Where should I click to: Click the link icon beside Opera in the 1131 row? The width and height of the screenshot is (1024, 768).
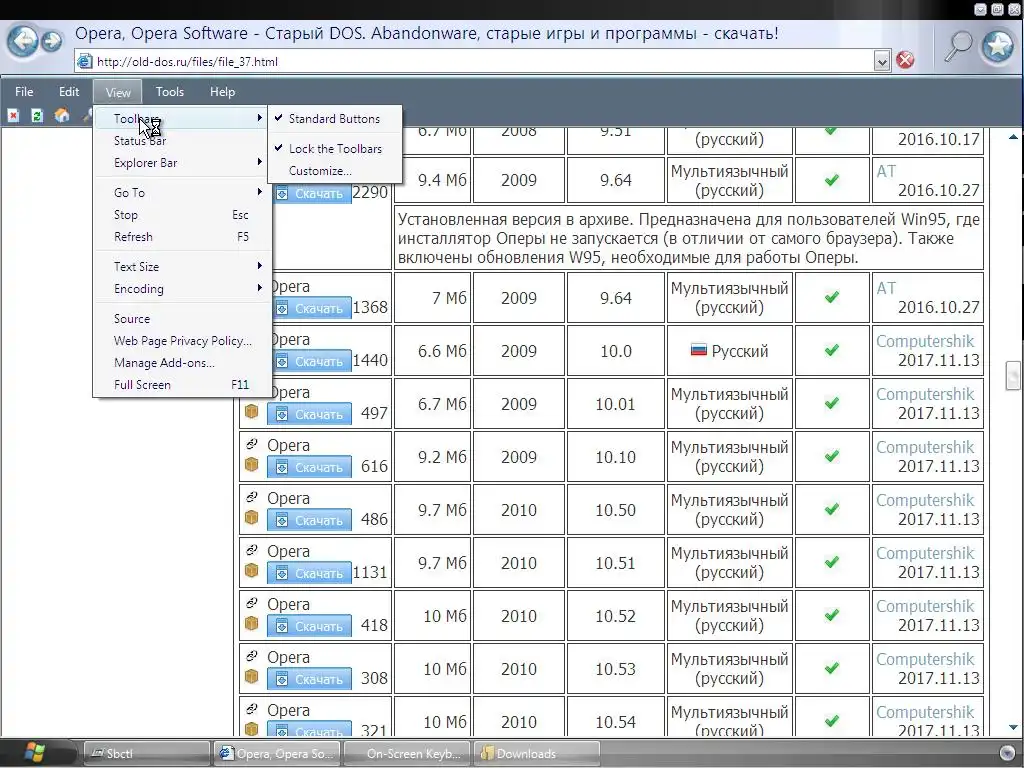pos(251,550)
